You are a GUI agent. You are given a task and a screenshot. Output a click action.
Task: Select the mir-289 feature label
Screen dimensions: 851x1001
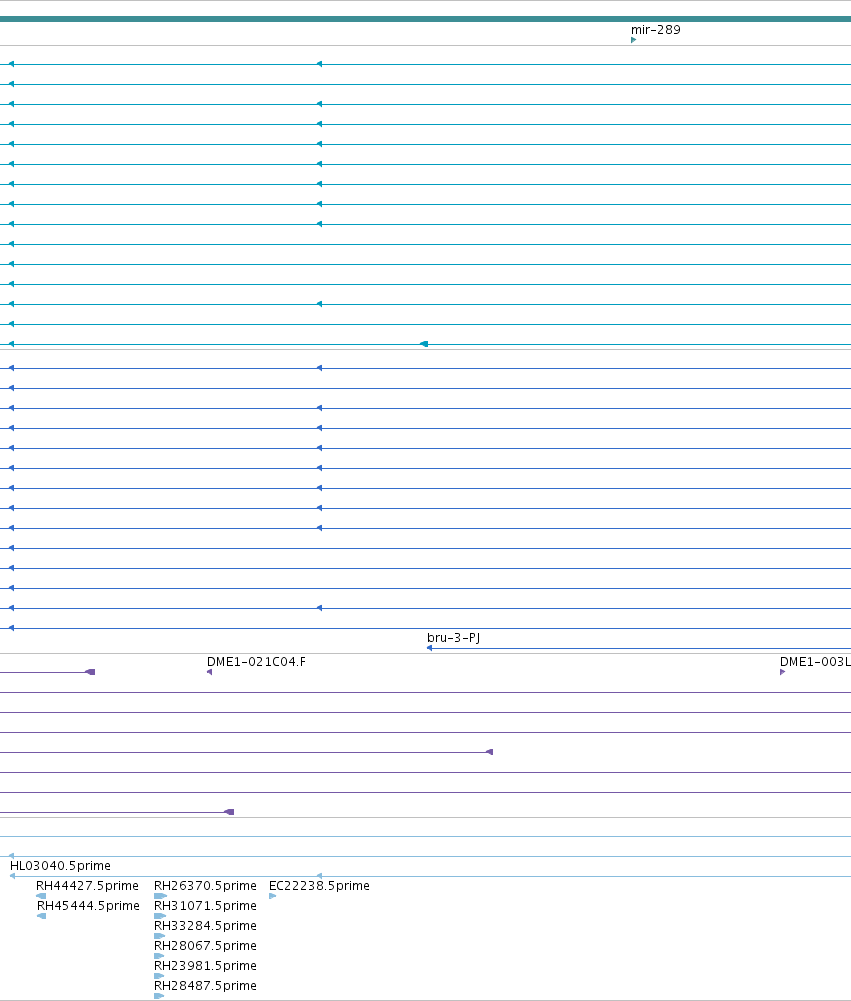[656, 29]
